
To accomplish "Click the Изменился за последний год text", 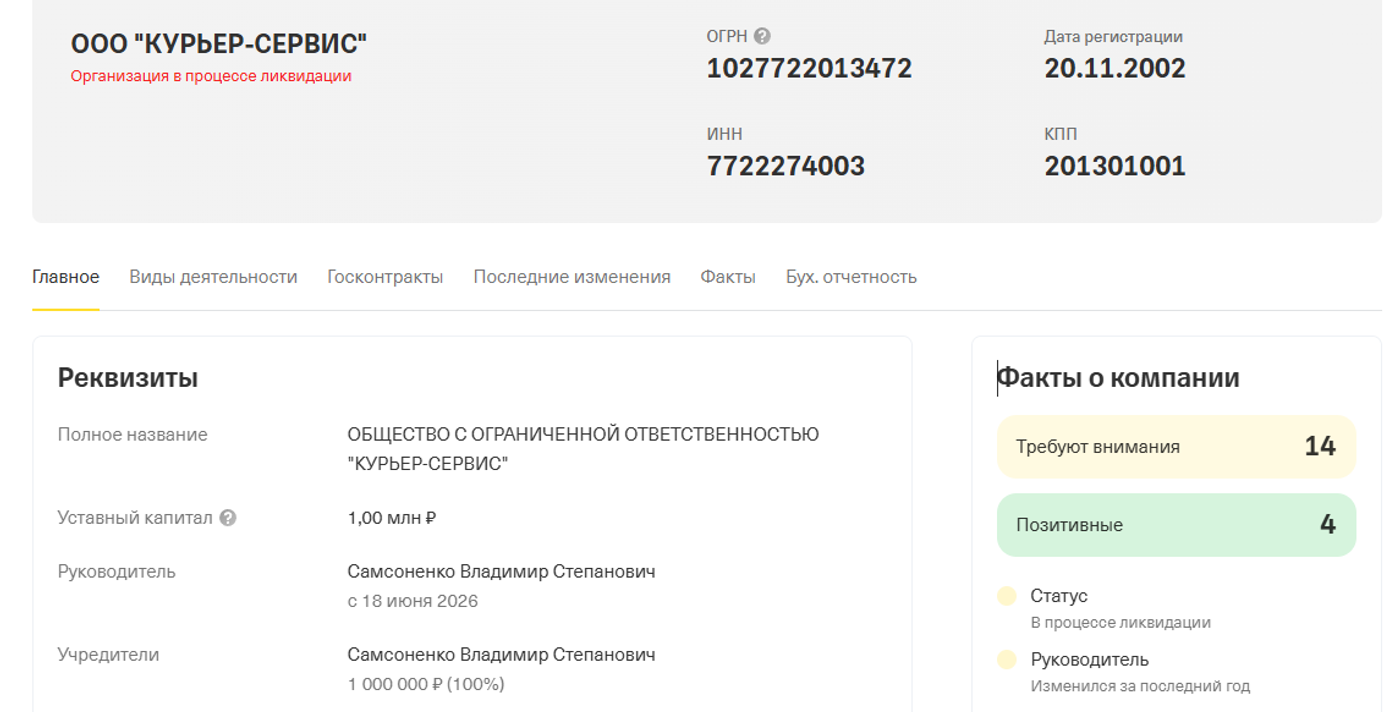I will click(1141, 686).
